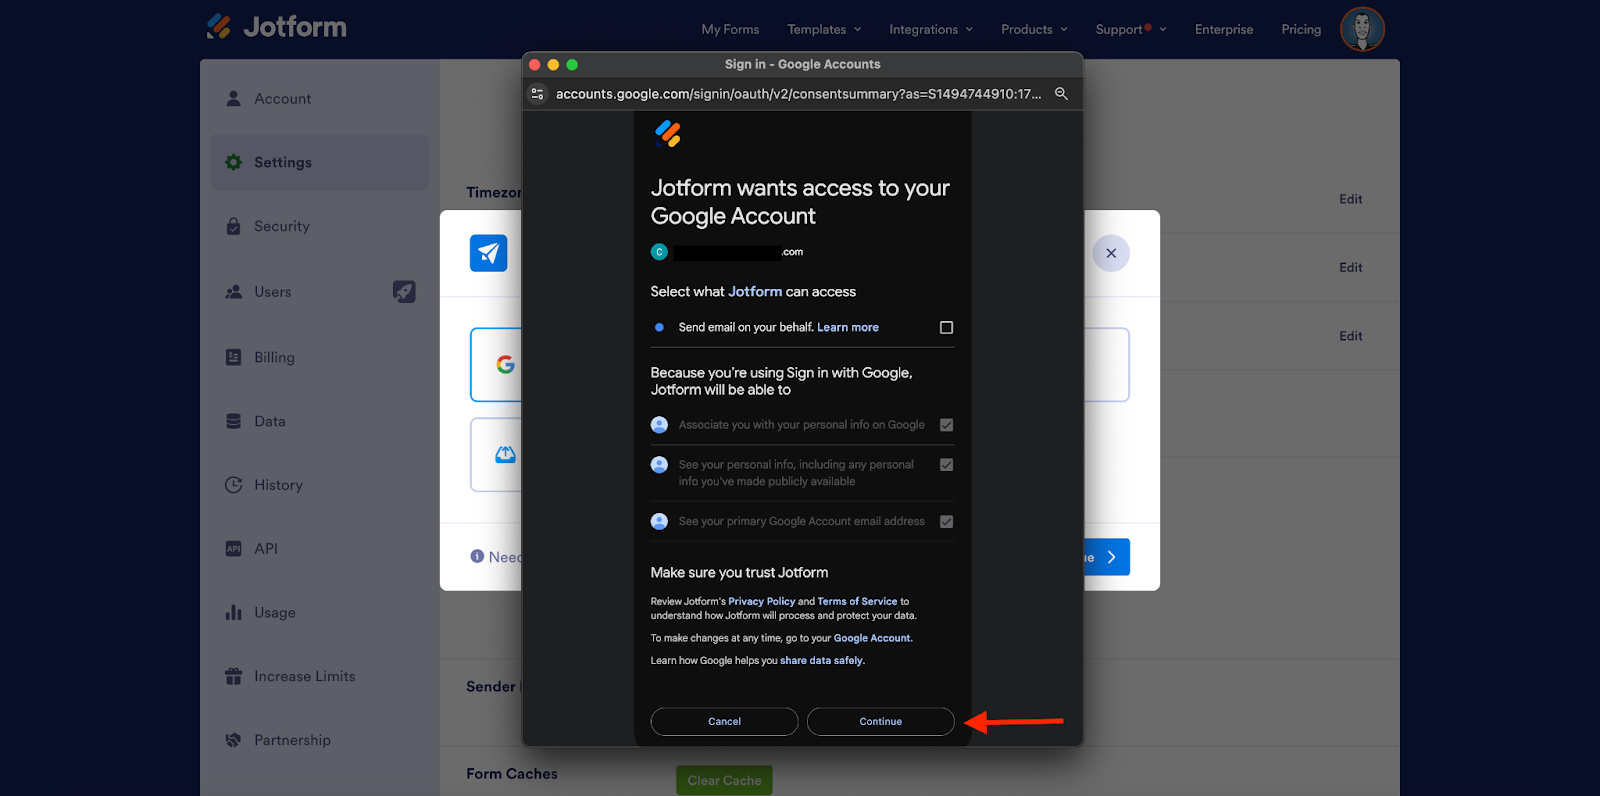Click the Associate you with personal info checkbox
1600x796 pixels.
point(946,425)
